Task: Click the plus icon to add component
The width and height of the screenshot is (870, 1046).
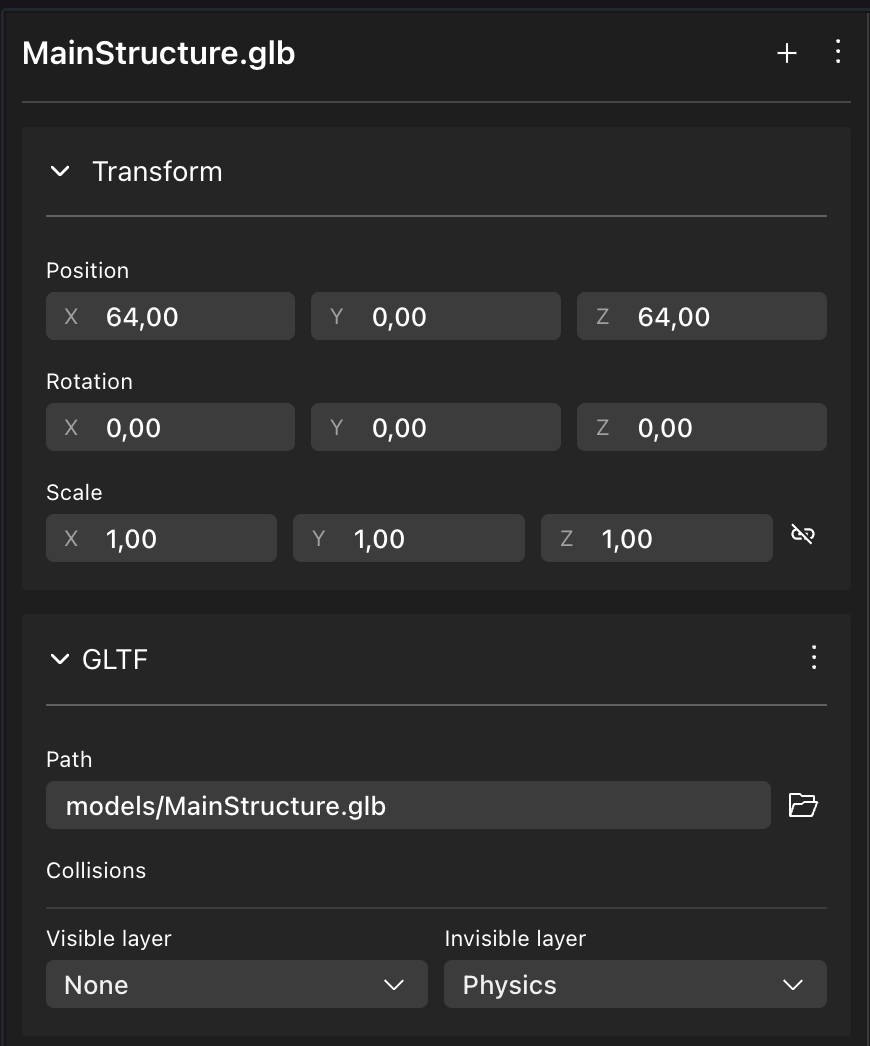Action: (787, 54)
